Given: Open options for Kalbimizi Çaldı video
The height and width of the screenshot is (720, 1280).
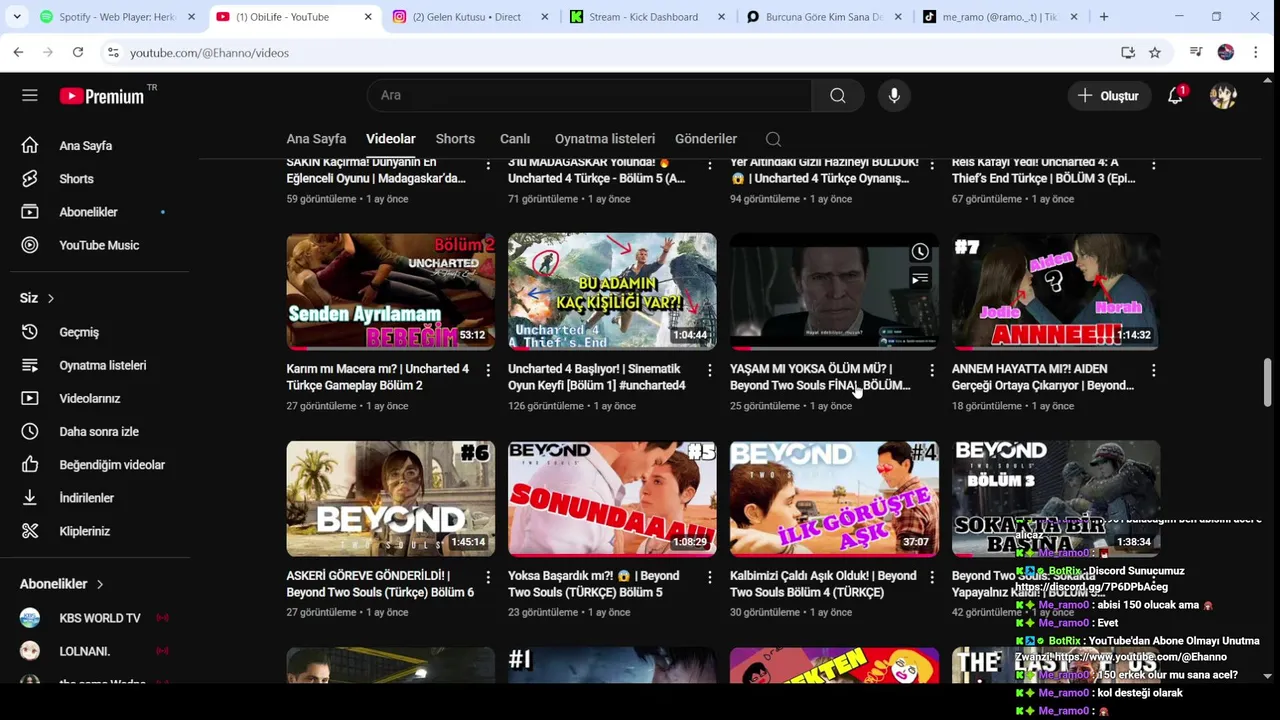Looking at the screenshot, I should click(x=932, y=578).
